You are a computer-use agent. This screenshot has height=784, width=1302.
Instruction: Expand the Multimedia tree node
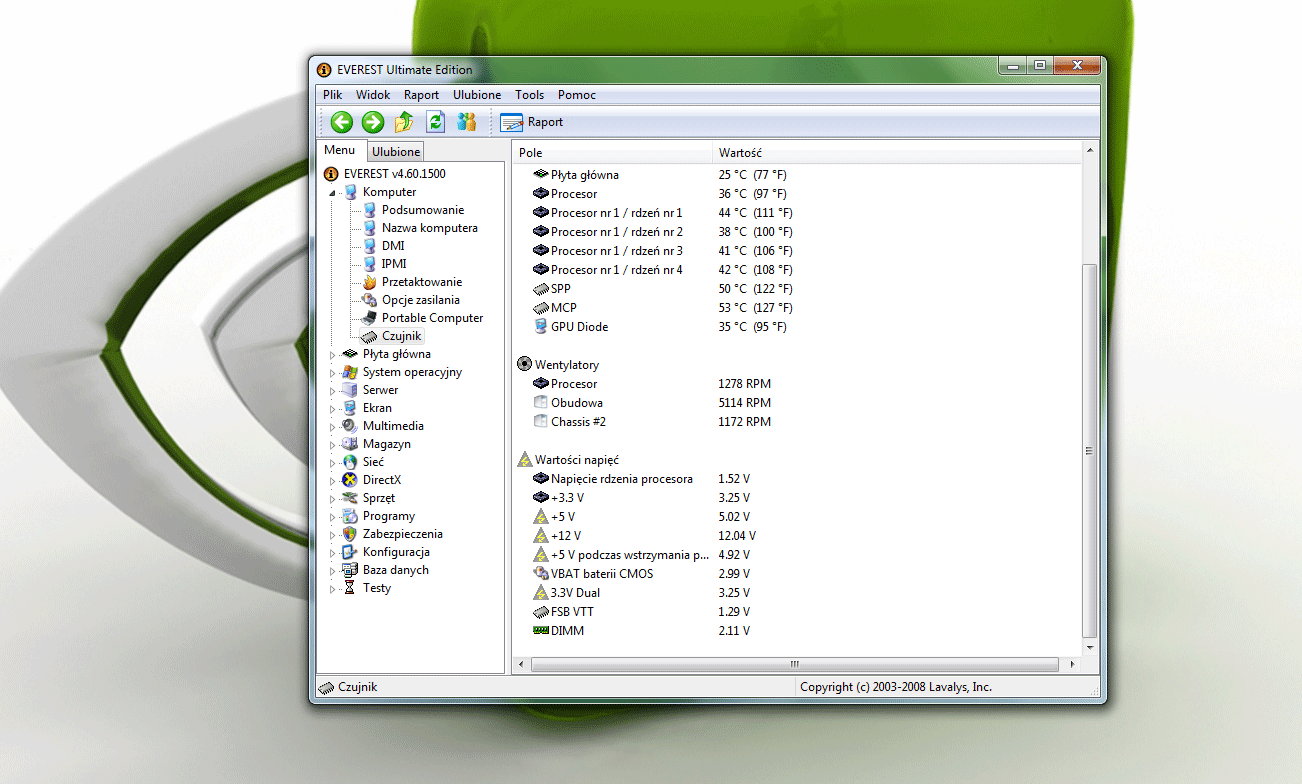[x=333, y=426]
